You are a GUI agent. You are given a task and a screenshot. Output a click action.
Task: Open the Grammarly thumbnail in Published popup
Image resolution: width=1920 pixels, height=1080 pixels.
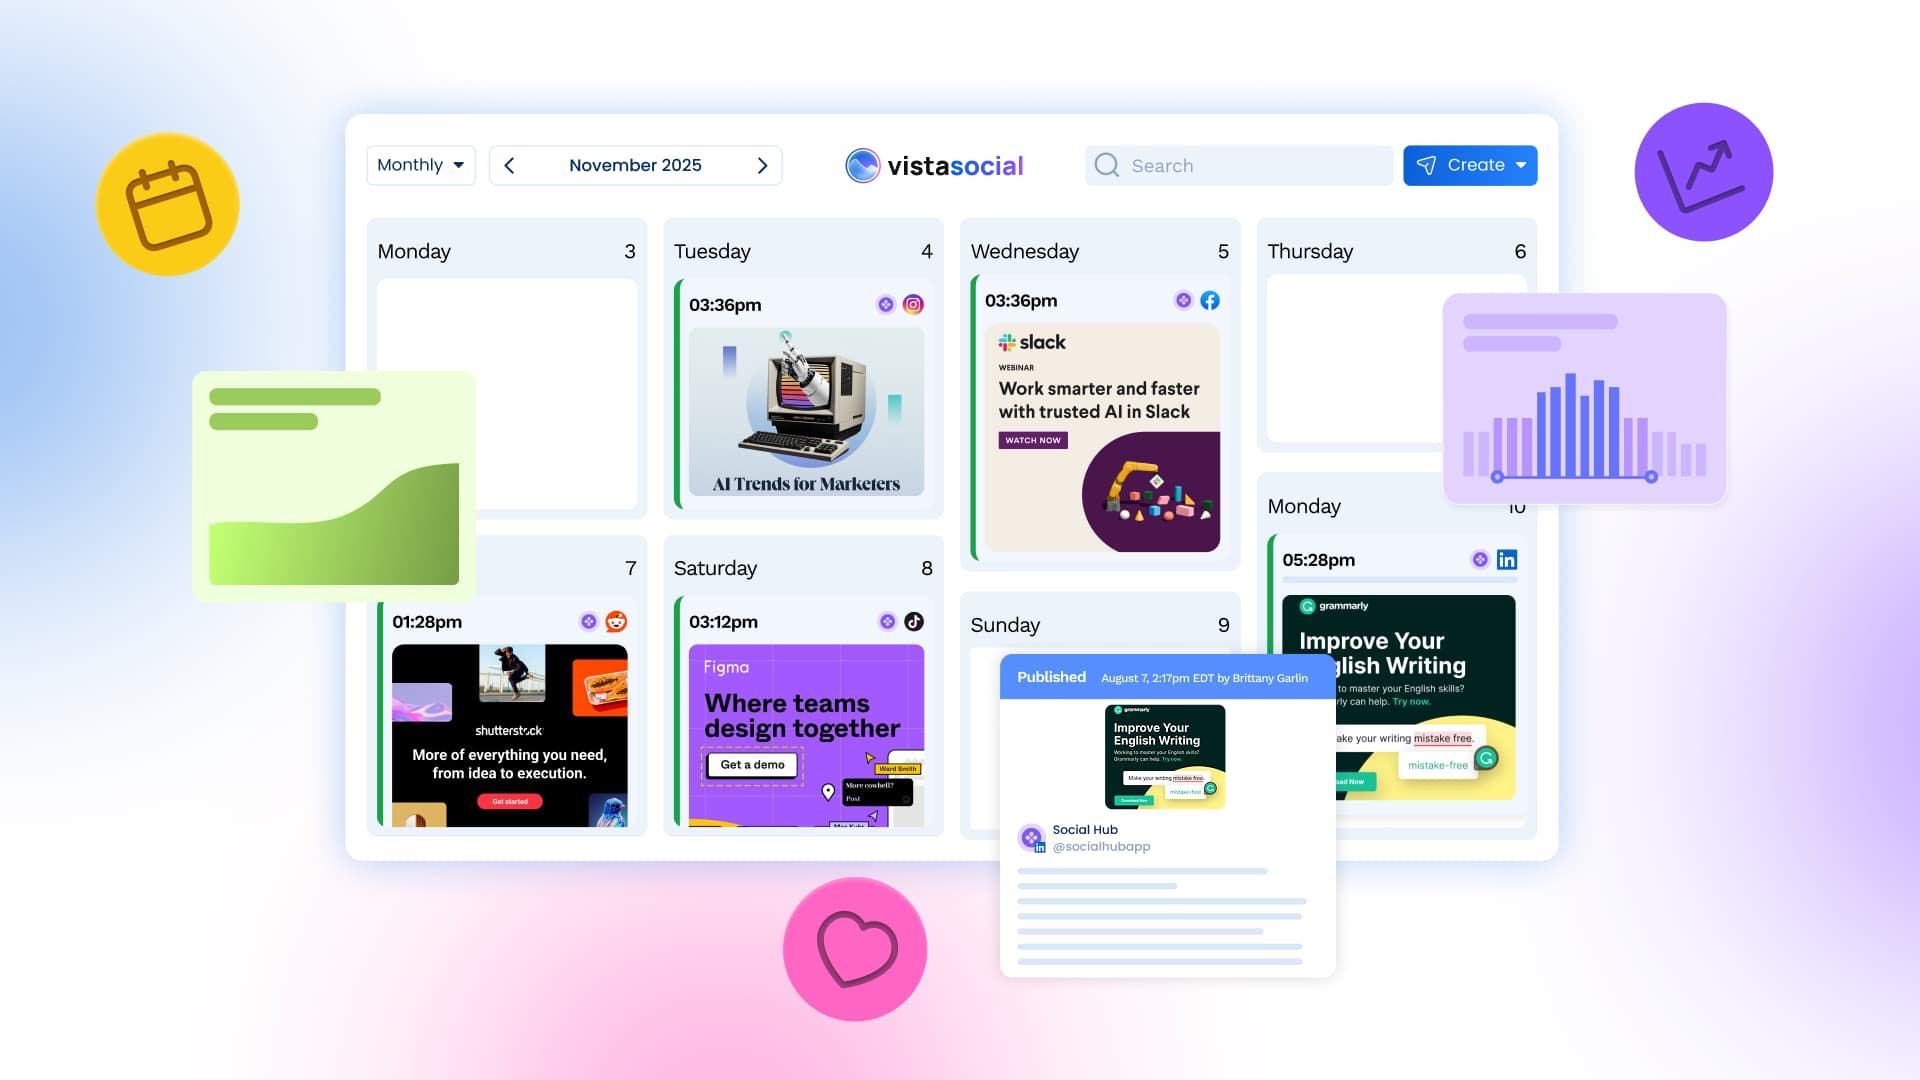(1165, 756)
